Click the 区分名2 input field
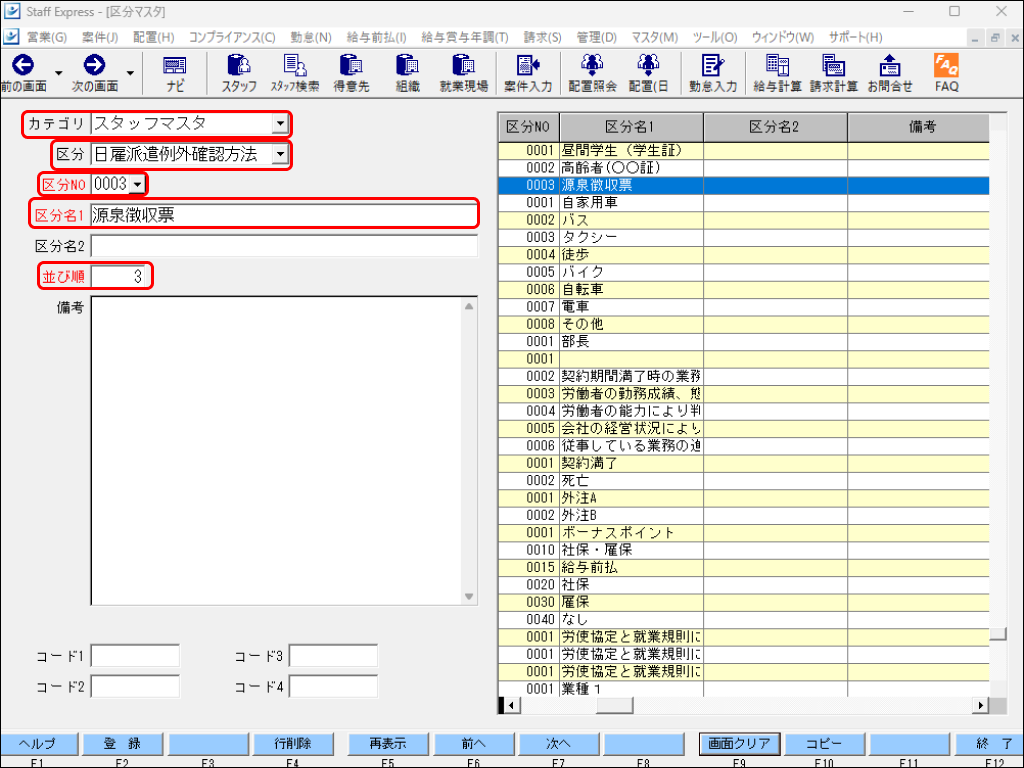The width and height of the screenshot is (1024, 768). (284, 246)
